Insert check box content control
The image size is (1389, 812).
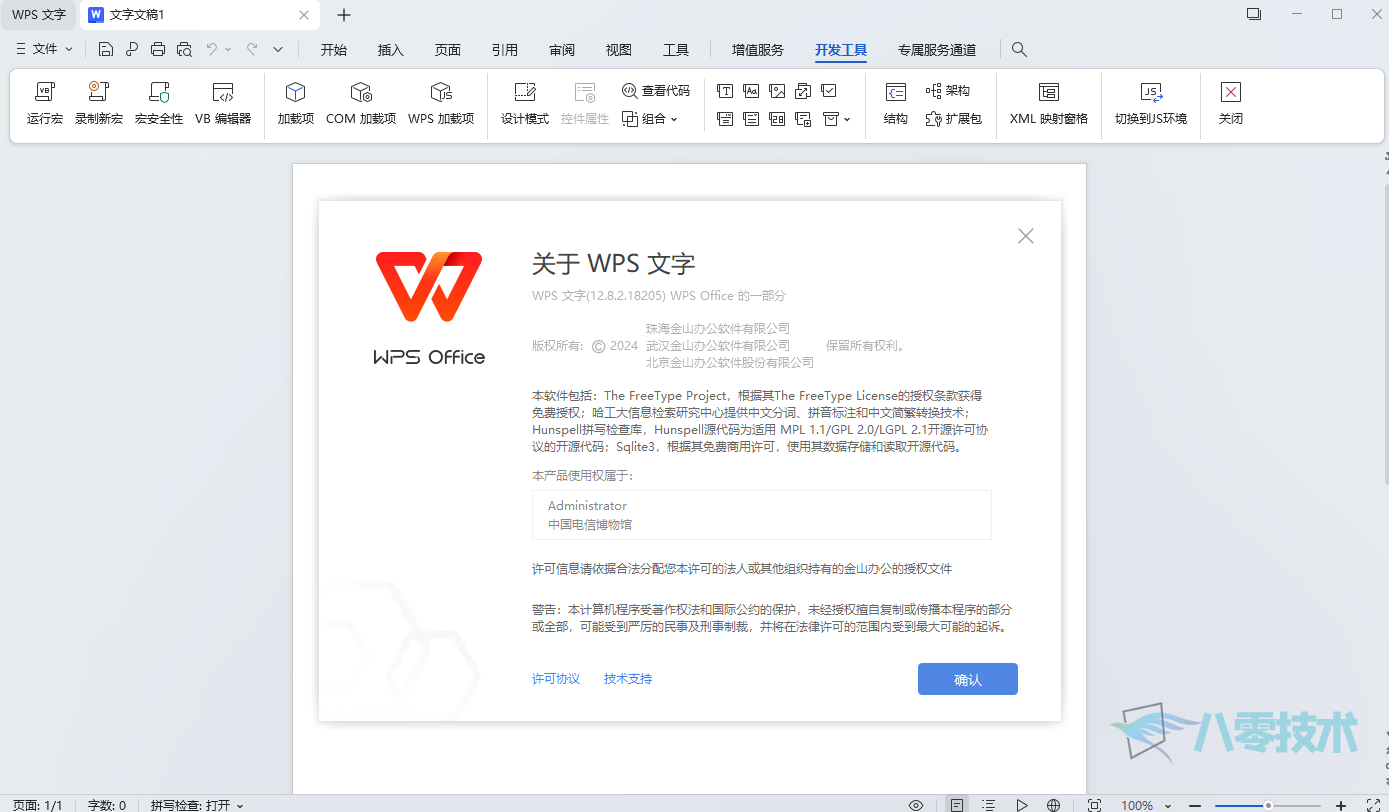pyautogui.click(x=829, y=91)
